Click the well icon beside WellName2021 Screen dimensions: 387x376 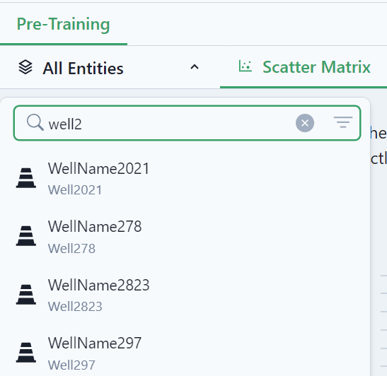26,178
